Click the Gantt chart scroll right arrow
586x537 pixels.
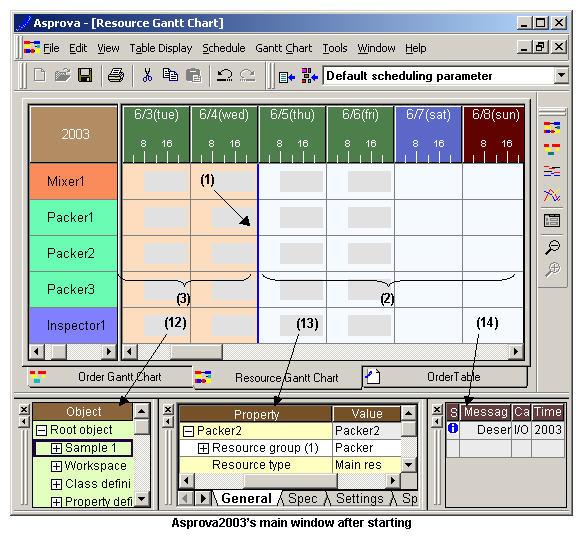point(516,352)
